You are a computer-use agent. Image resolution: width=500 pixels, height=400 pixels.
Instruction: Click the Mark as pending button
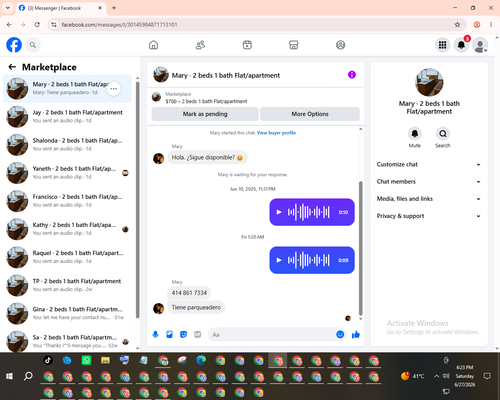click(x=205, y=114)
